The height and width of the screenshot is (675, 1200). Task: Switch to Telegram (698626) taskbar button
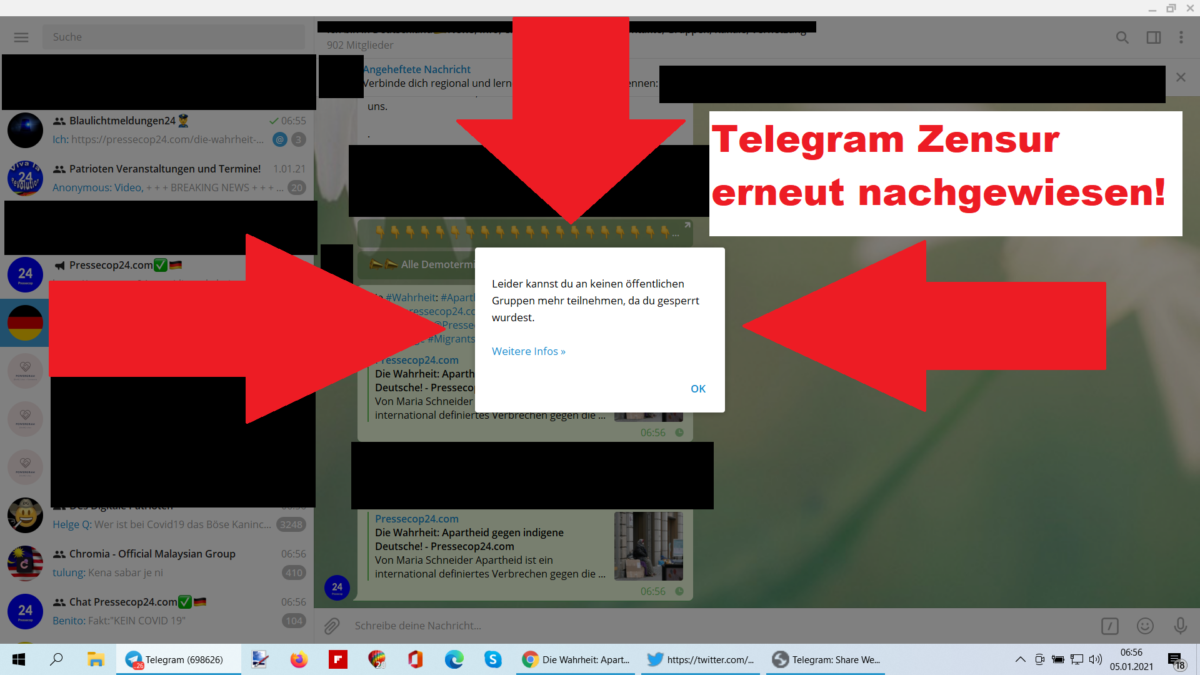(x=178, y=659)
